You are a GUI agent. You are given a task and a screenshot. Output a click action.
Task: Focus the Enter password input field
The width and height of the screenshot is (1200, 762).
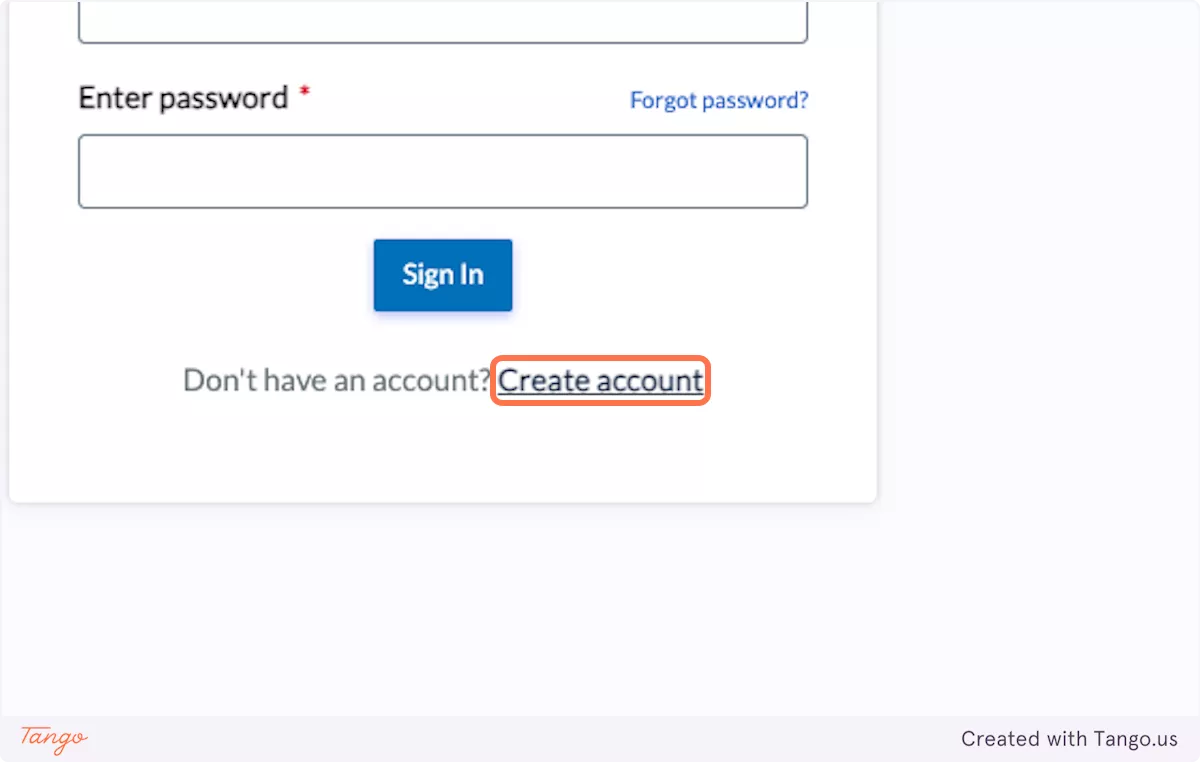443,172
